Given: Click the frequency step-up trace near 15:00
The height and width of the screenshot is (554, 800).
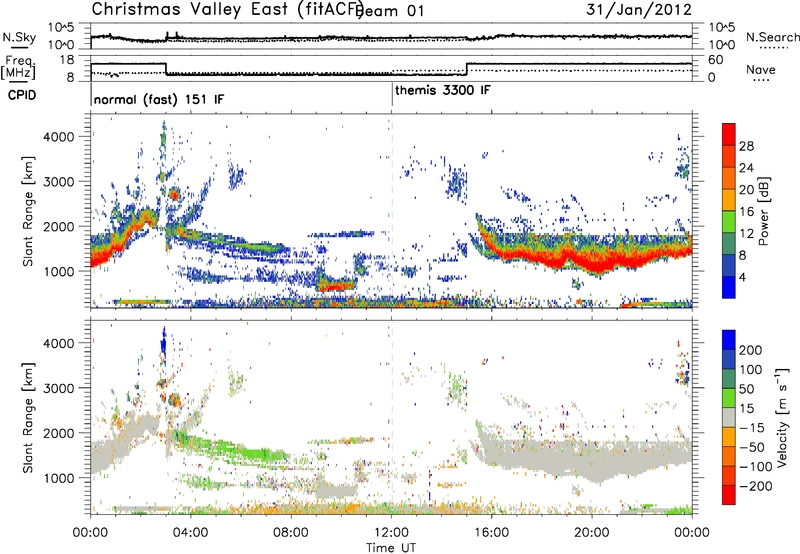Looking at the screenshot, I should pos(467,69).
